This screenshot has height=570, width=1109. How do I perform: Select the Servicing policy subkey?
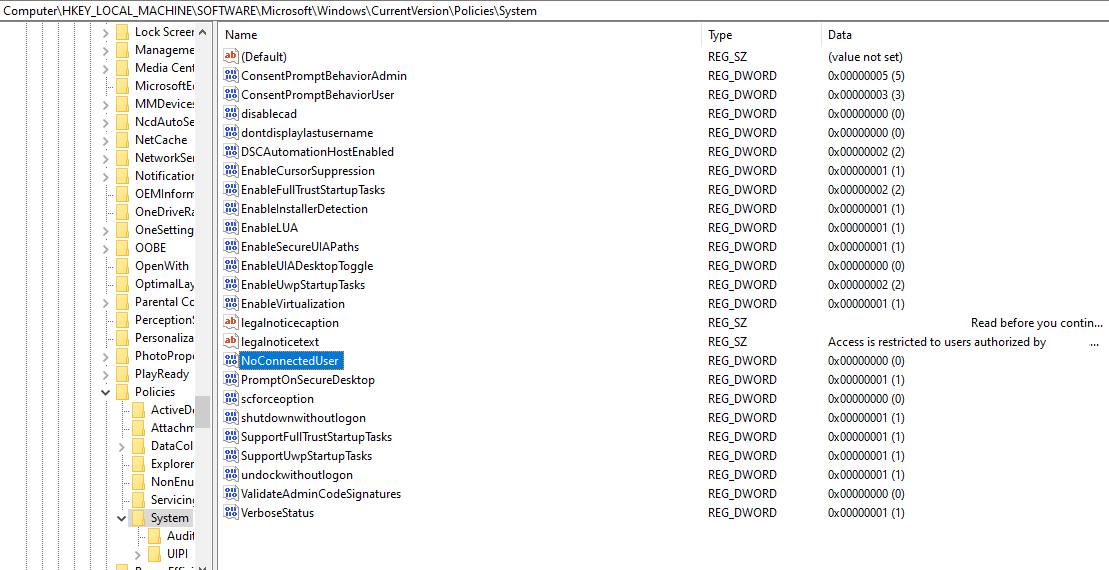(x=172, y=500)
